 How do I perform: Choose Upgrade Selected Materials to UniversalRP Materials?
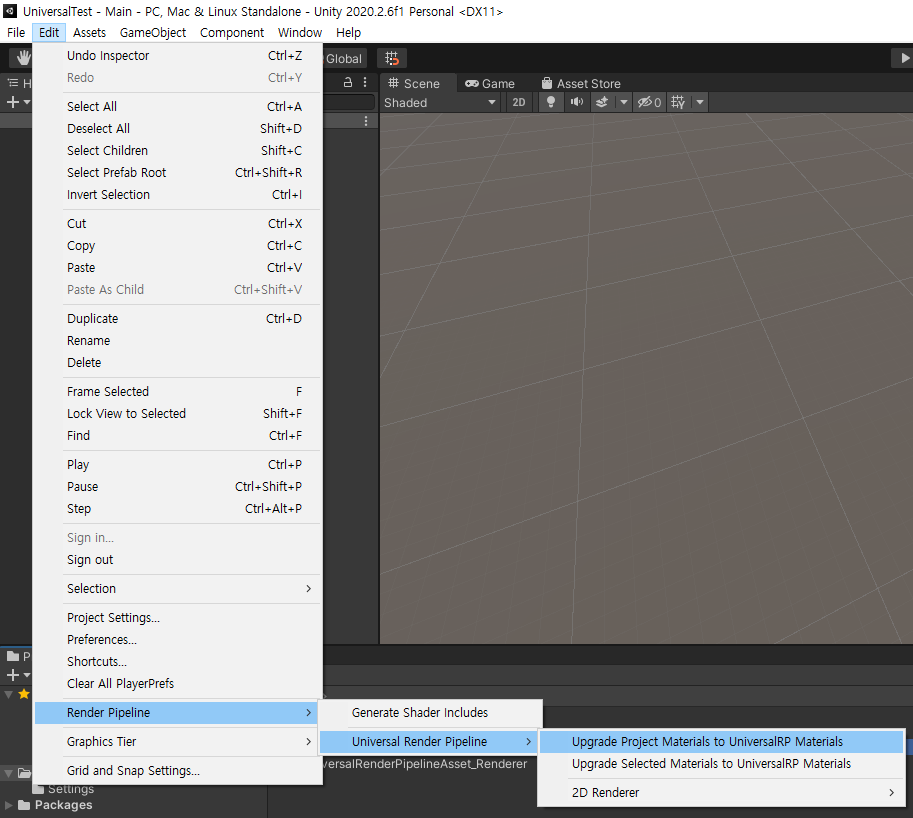point(721,764)
